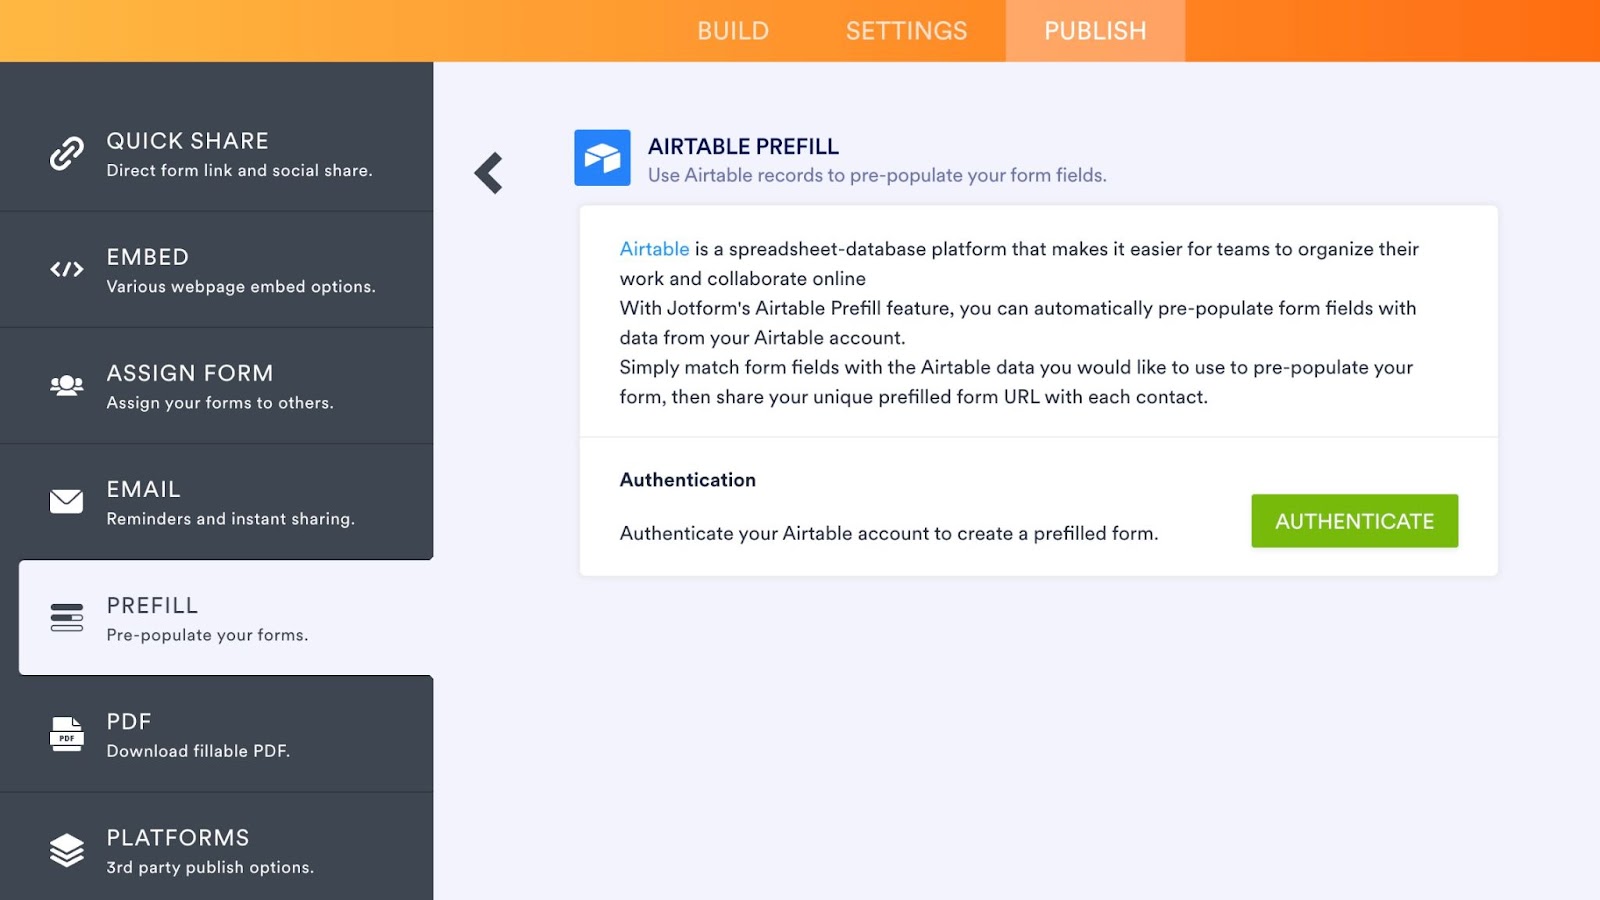Click the 'AIRTABLE PREFILL' heading

[x=744, y=146]
